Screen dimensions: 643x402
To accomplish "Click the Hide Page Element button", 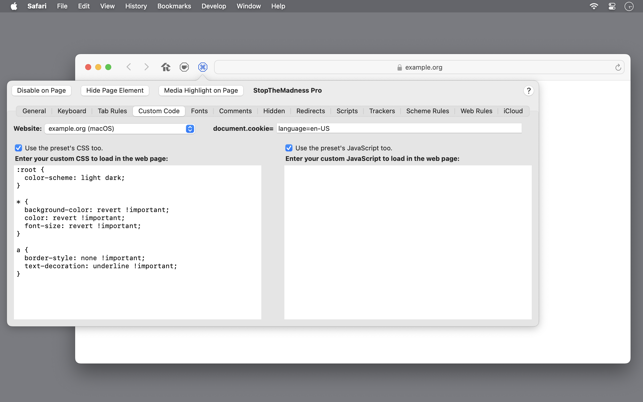I will click(x=115, y=90).
